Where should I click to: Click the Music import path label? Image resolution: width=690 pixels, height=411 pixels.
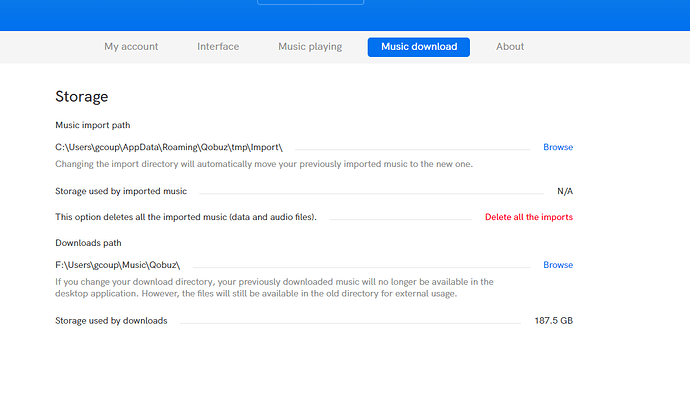98,125
